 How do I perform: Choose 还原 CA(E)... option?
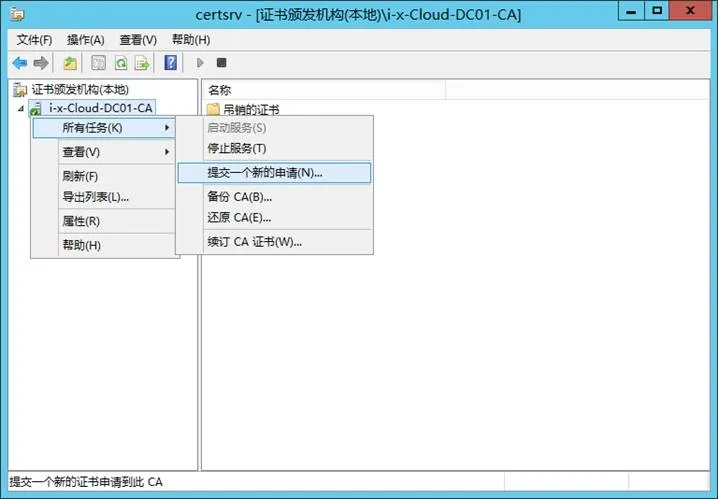point(274,217)
